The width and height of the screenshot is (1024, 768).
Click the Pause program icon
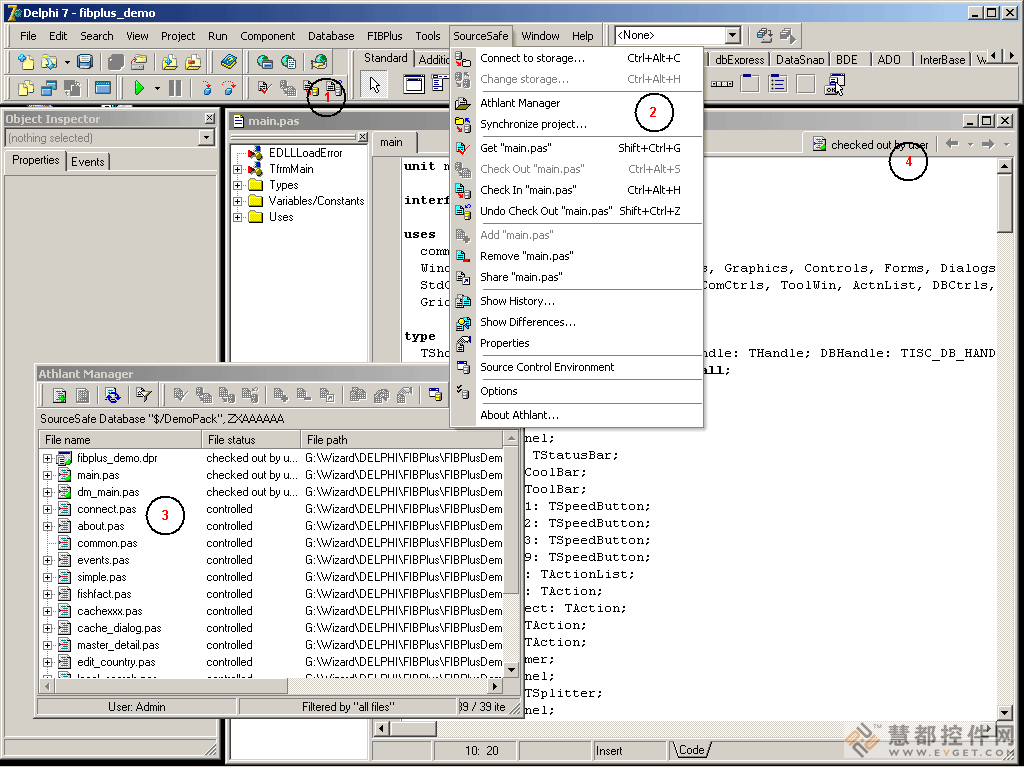(175, 88)
